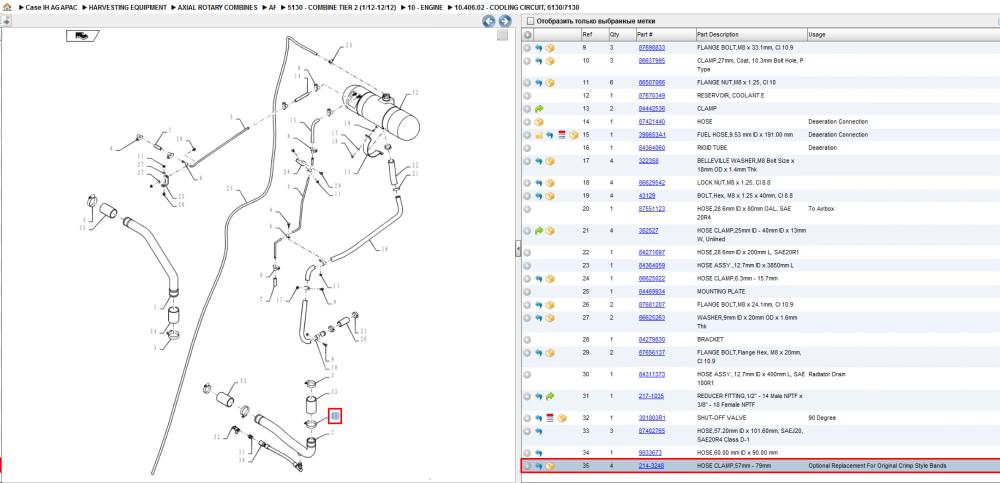Toggle selection circle for Ref 12 reservoir
The height and width of the screenshot is (483, 1000).
[527, 96]
